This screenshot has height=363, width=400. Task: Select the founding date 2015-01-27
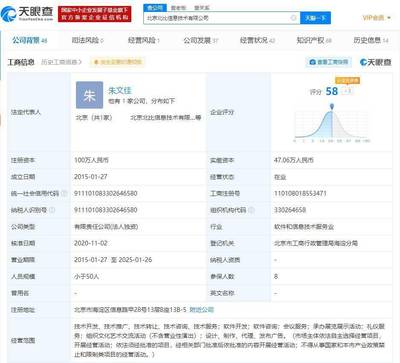[91, 177]
